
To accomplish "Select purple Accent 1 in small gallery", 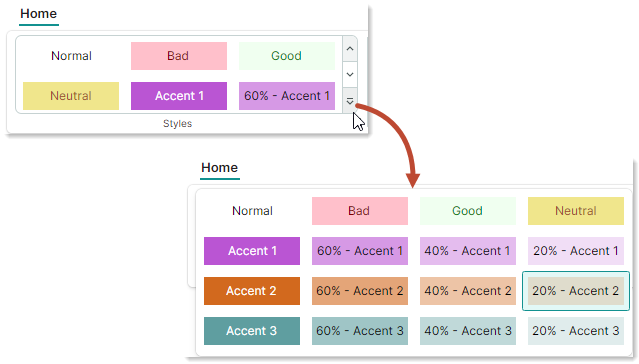I will [x=178, y=96].
